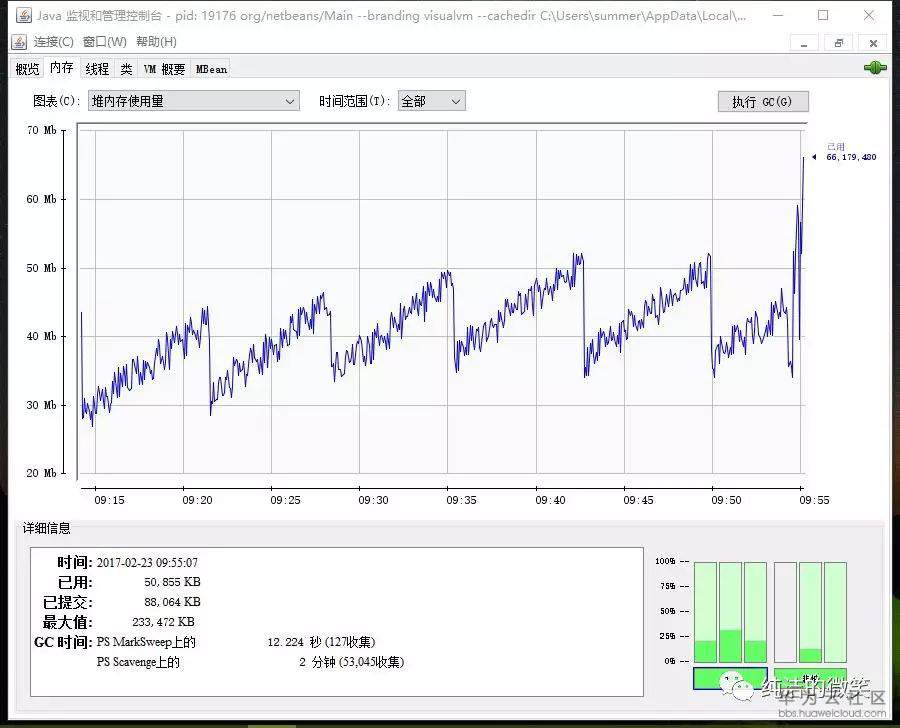Open the MBean tab
This screenshot has height=728, width=900.
pyautogui.click(x=211, y=69)
